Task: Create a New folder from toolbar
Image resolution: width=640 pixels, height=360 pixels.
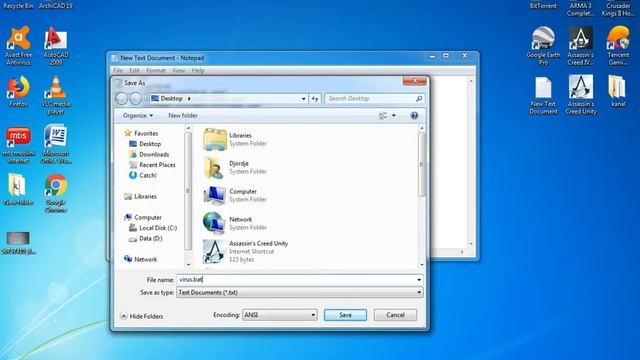Action: click(183, 116)
